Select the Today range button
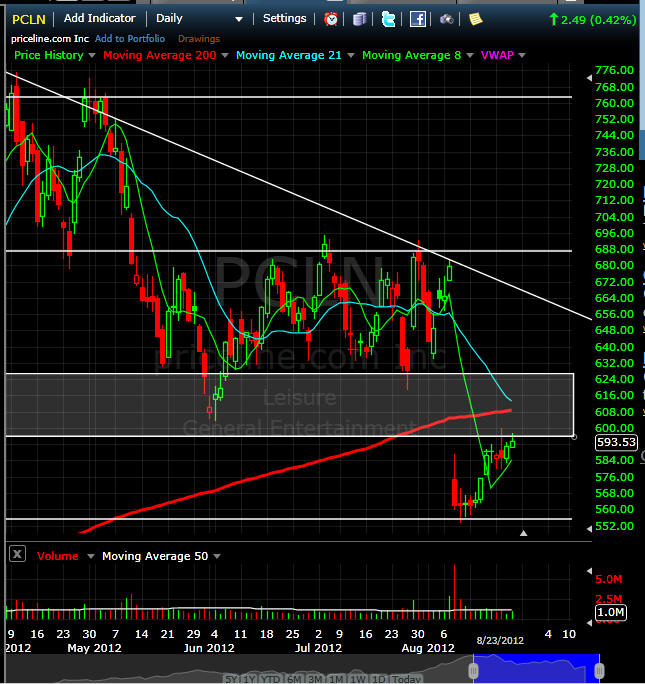645x684 pixels. (406, 679)
